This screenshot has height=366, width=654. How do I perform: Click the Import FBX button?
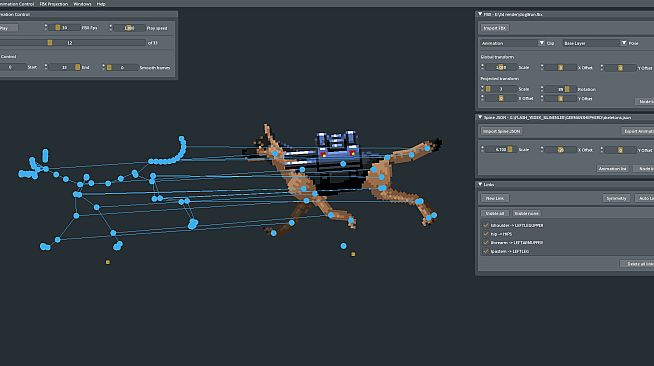(495, 28)
